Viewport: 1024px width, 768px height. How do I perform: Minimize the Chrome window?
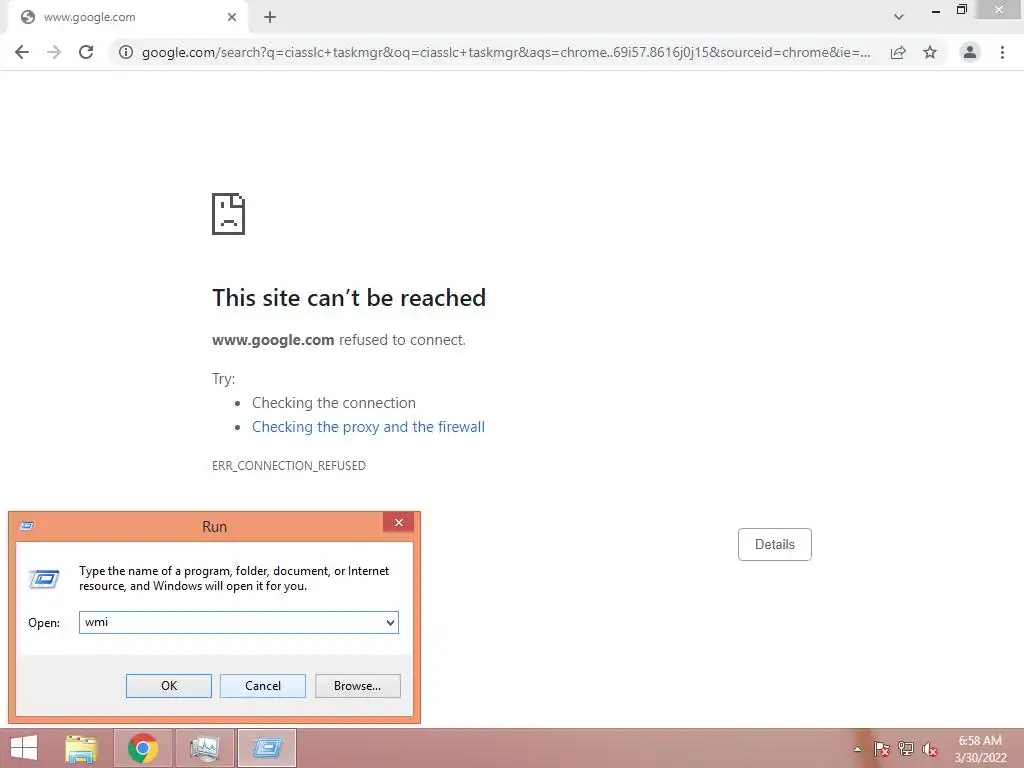(936, 10)
